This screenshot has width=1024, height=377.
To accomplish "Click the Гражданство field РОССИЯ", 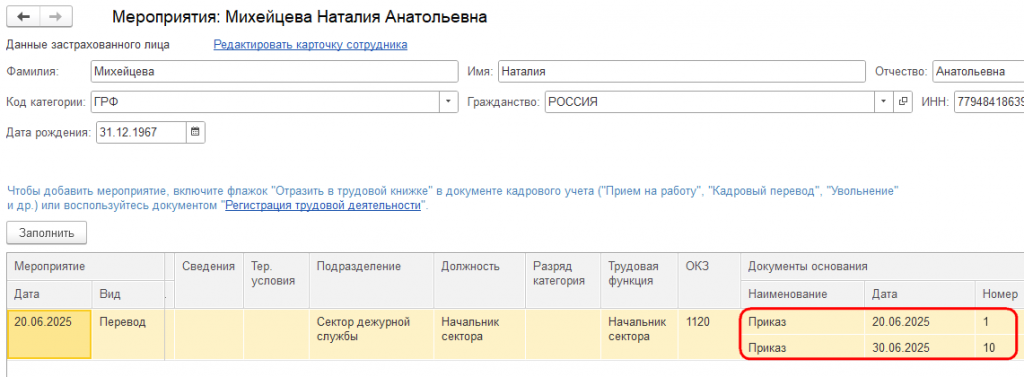I will pos(710,102).
